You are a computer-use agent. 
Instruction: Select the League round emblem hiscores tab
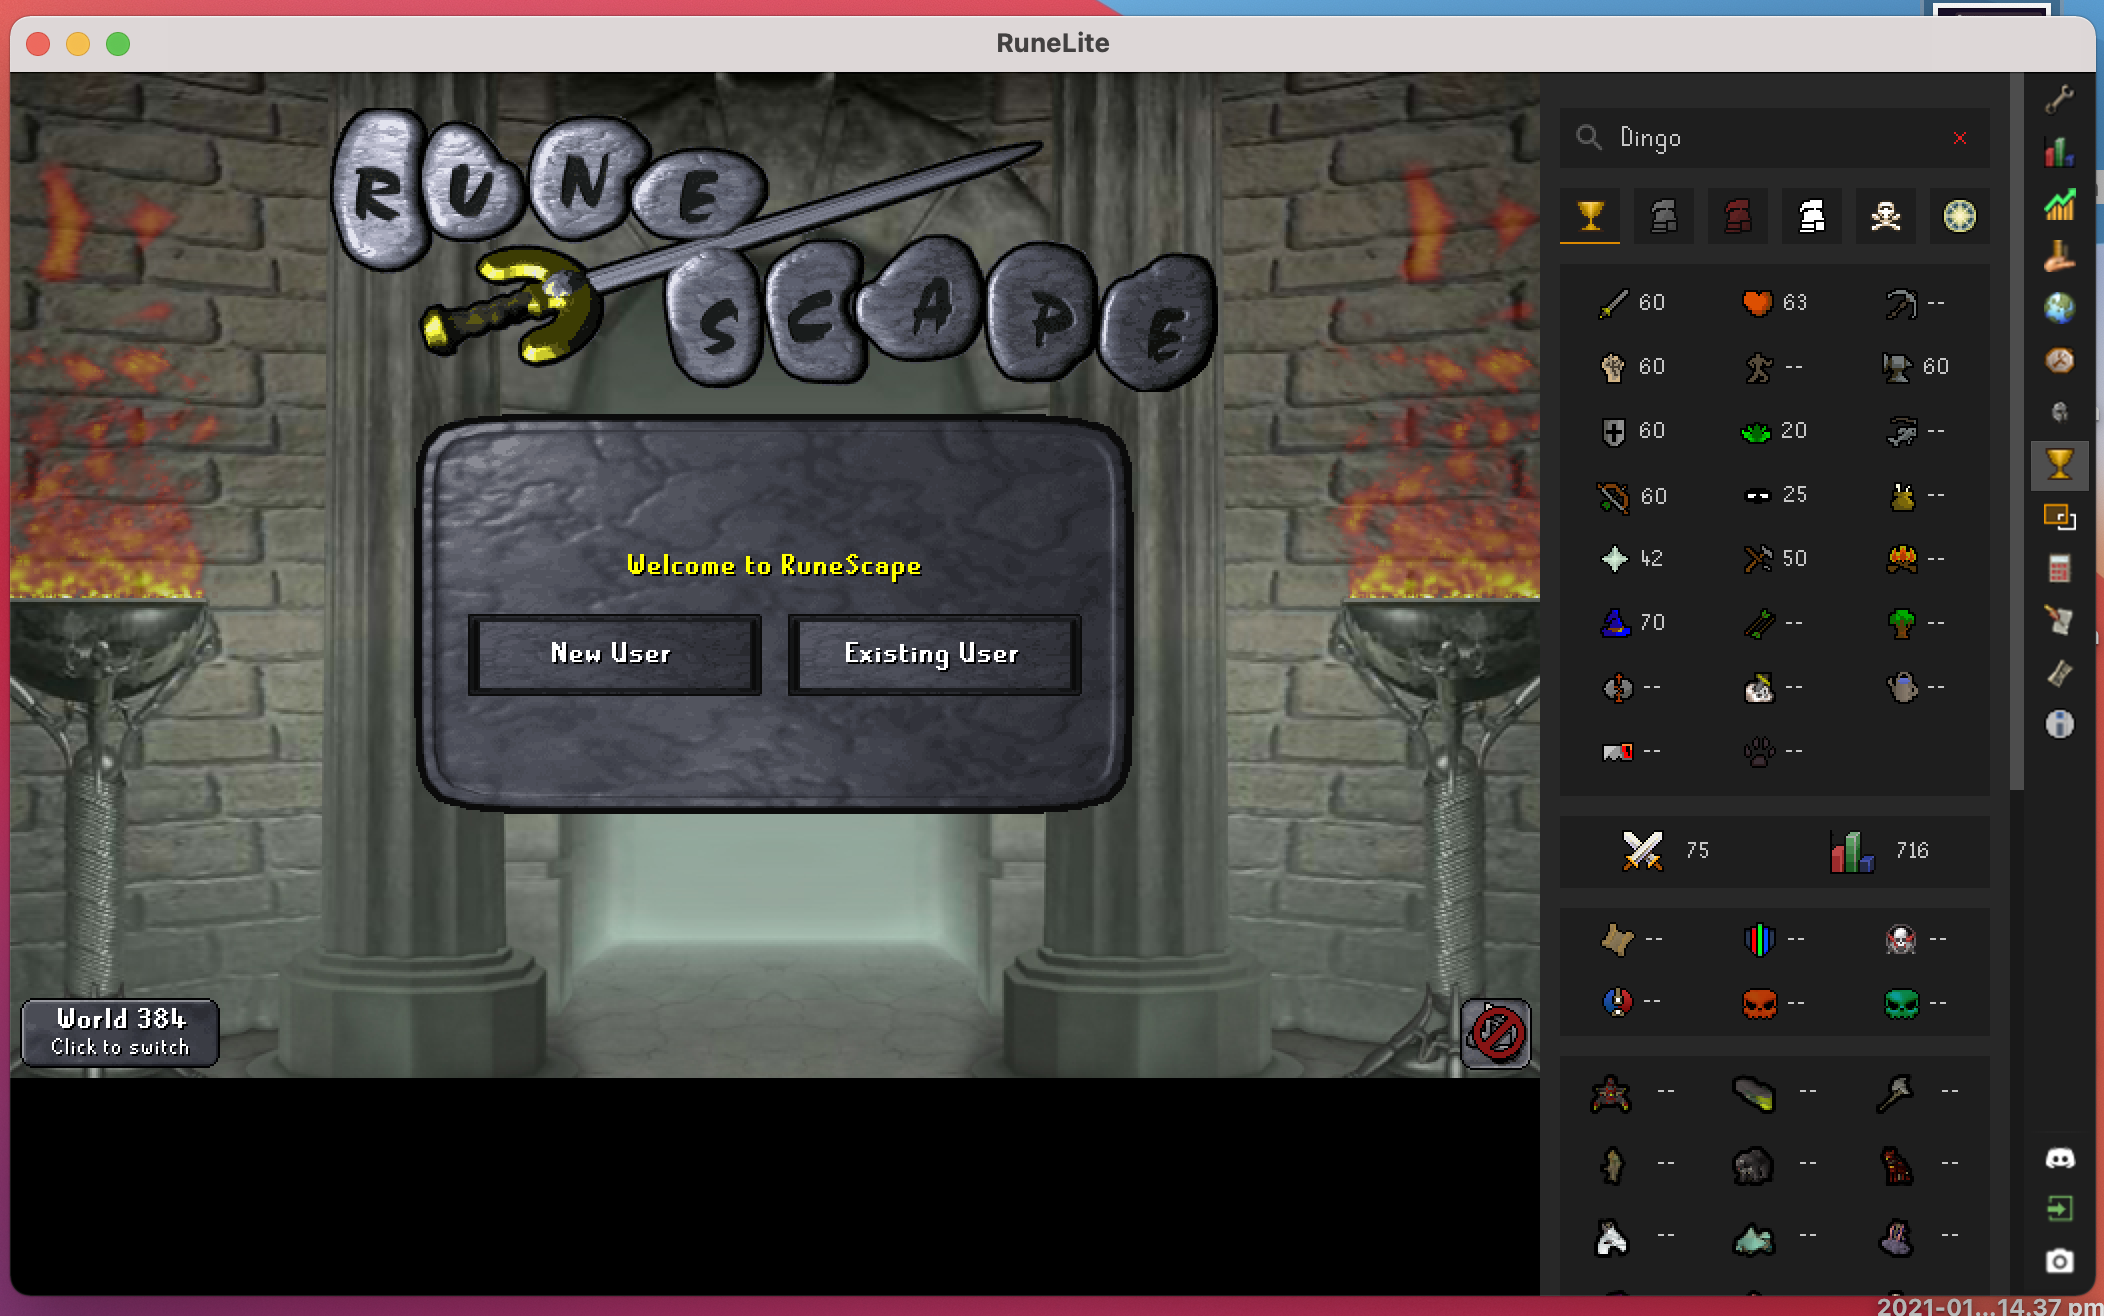tap(1960, 216)
